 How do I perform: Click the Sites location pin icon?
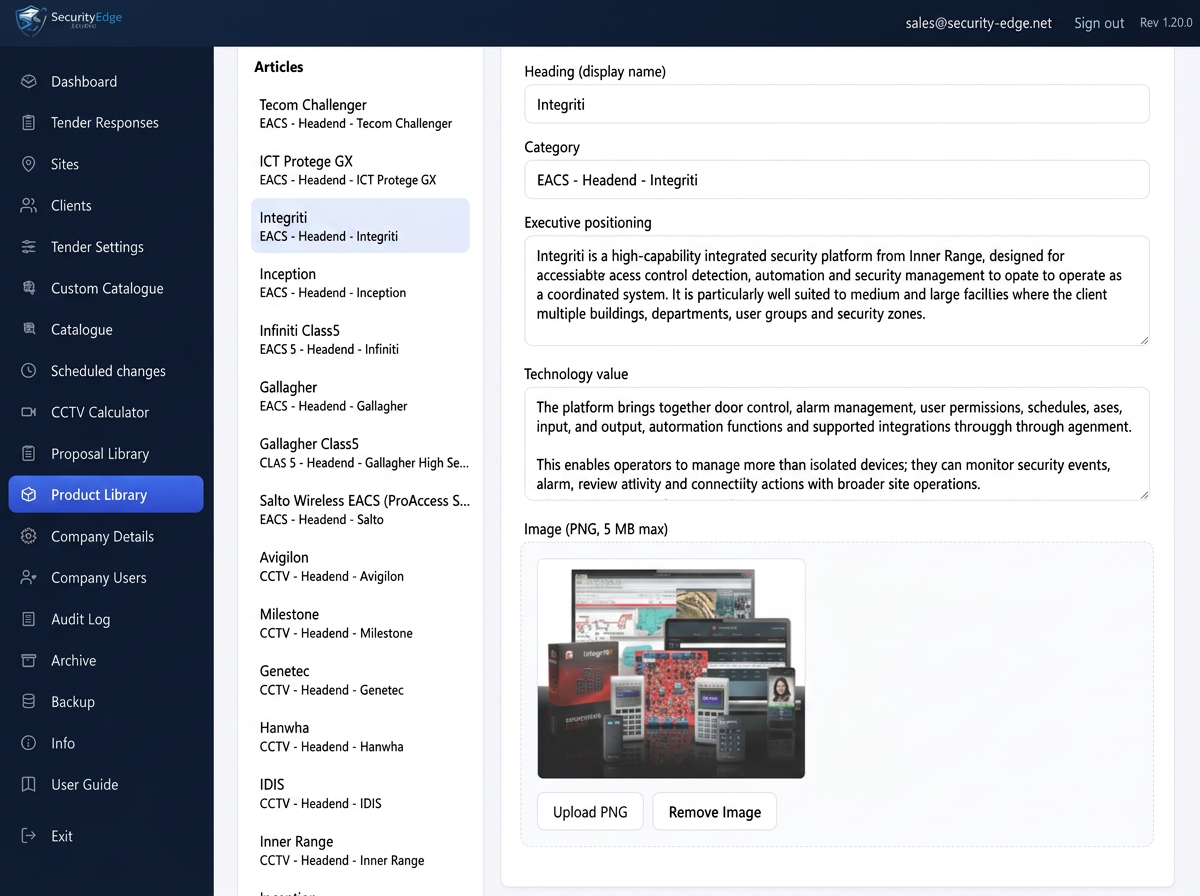click(29, 164)
